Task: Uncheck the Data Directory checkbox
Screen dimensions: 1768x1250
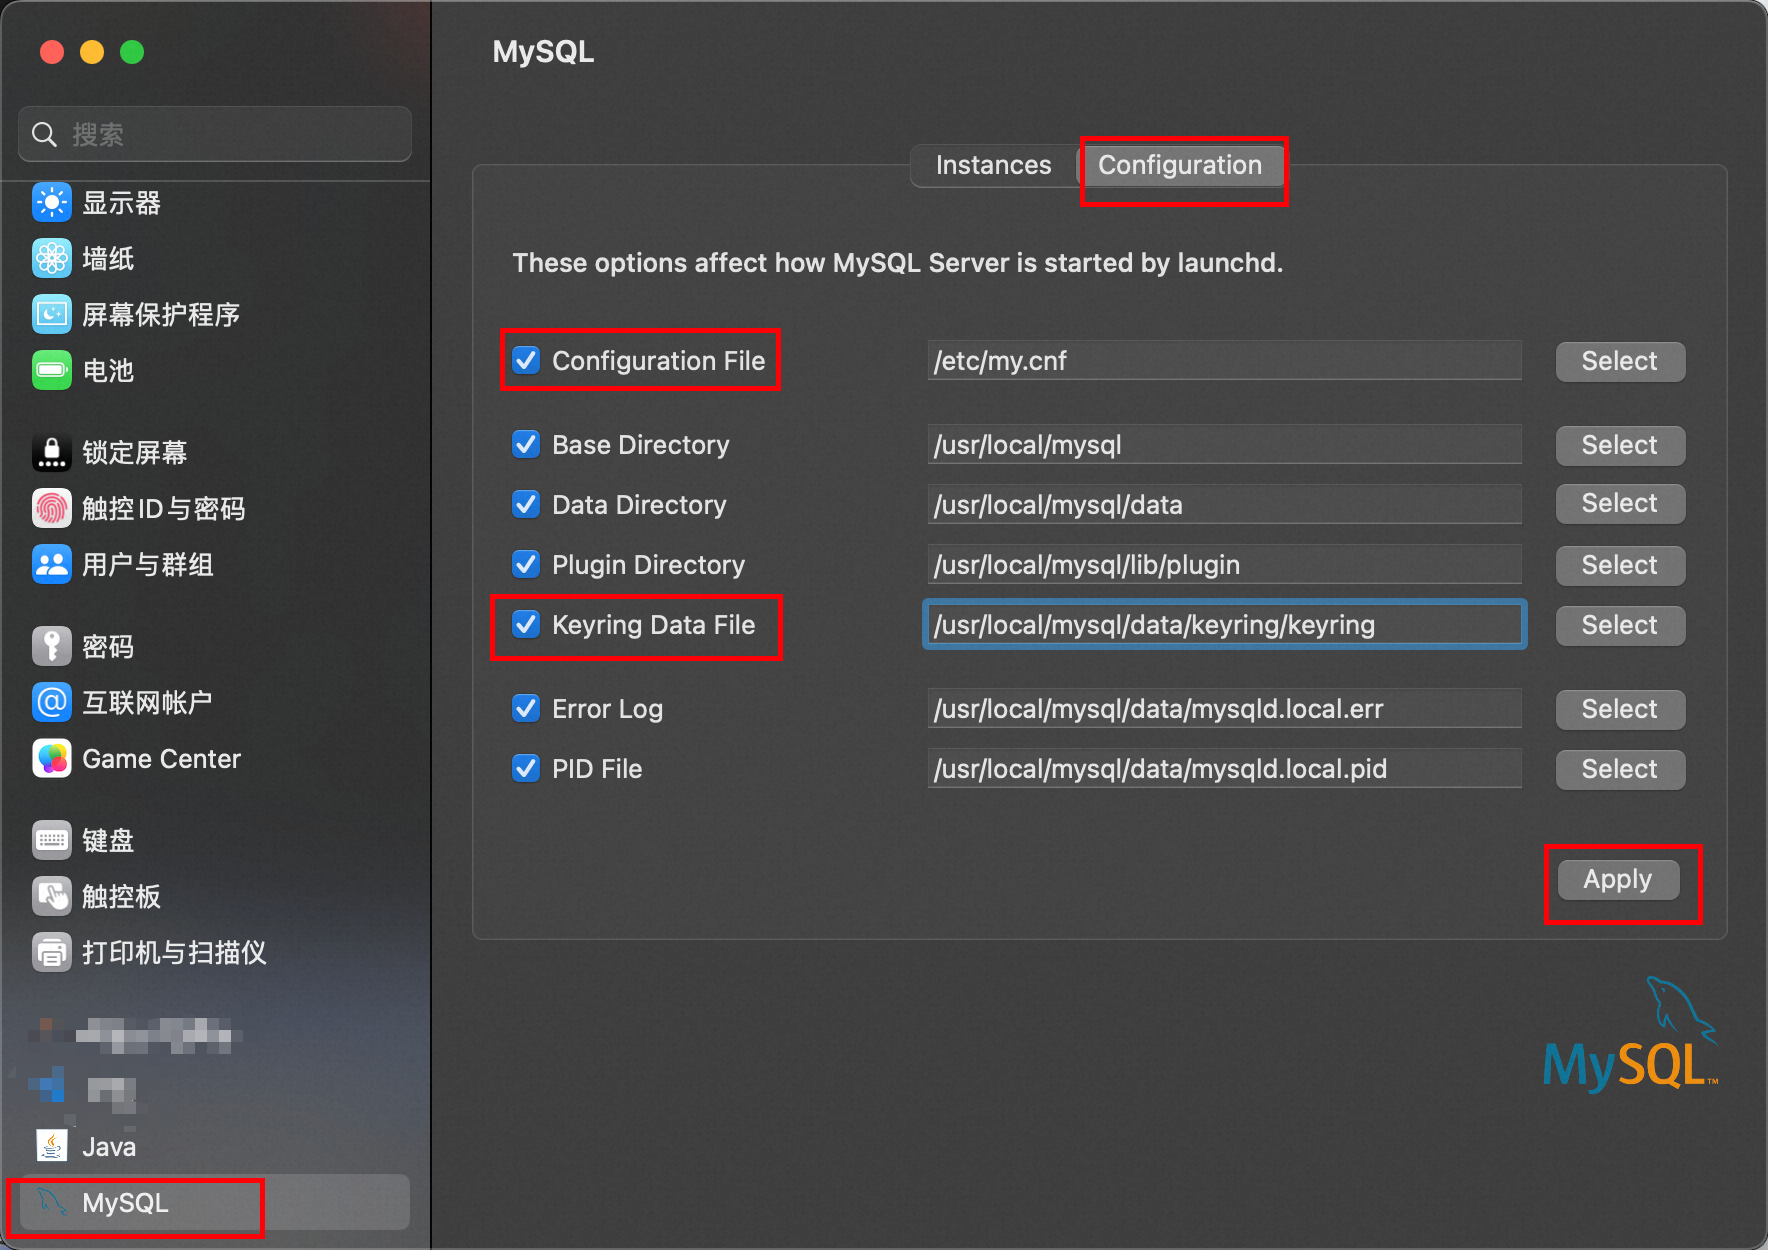Action: [526, 504]
